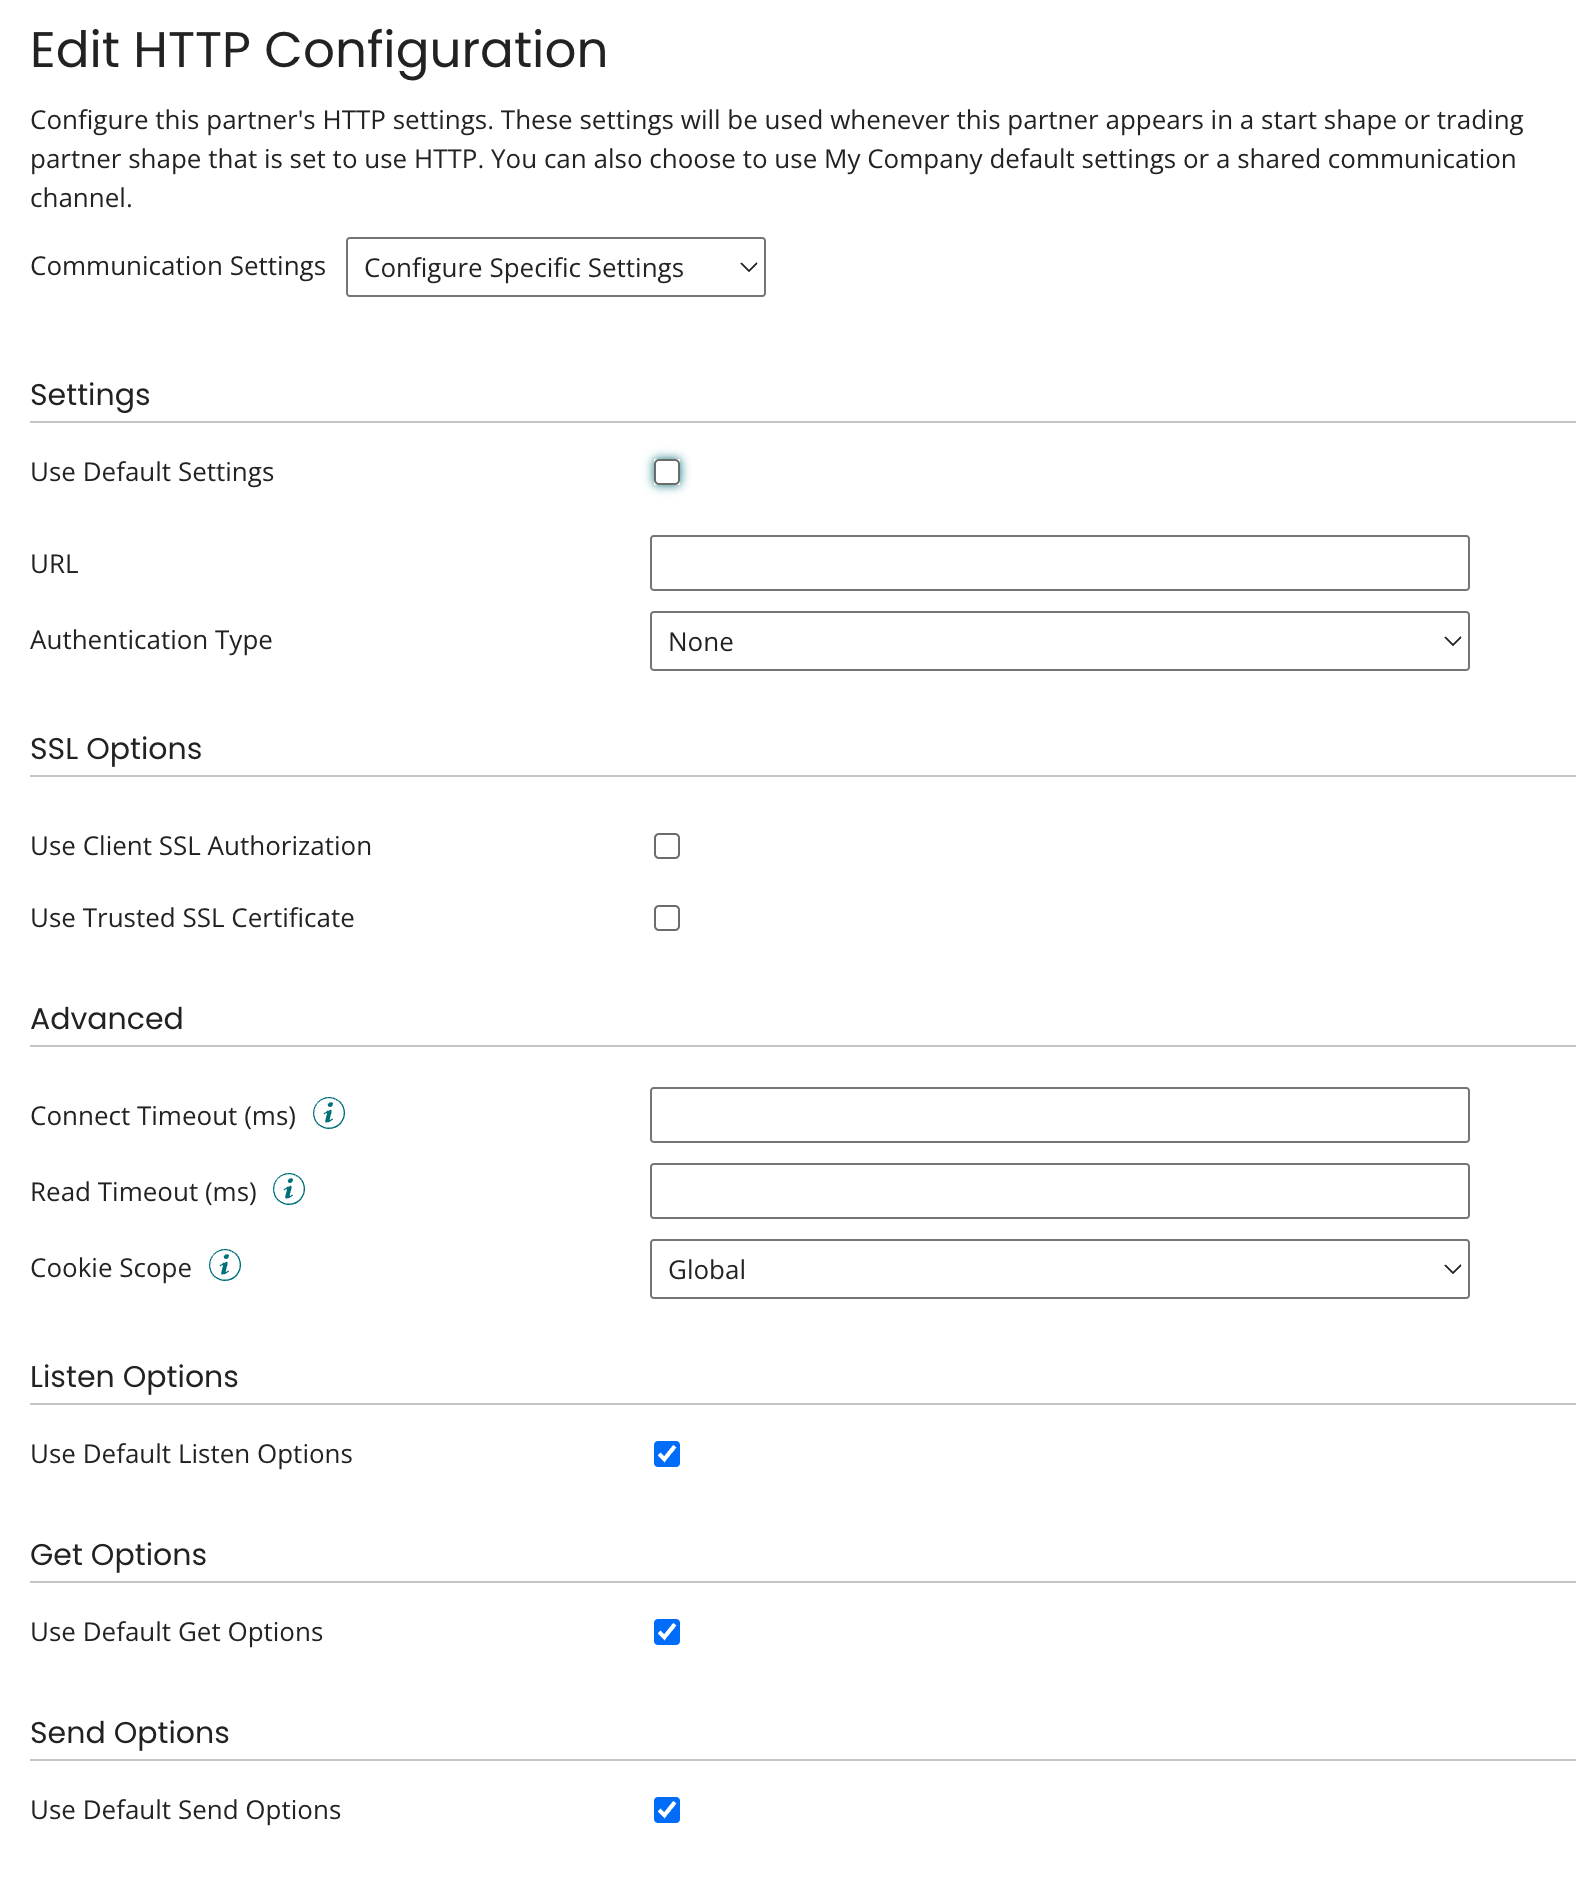Uncheck Use Default Send Options

[x=667, y=1809]
